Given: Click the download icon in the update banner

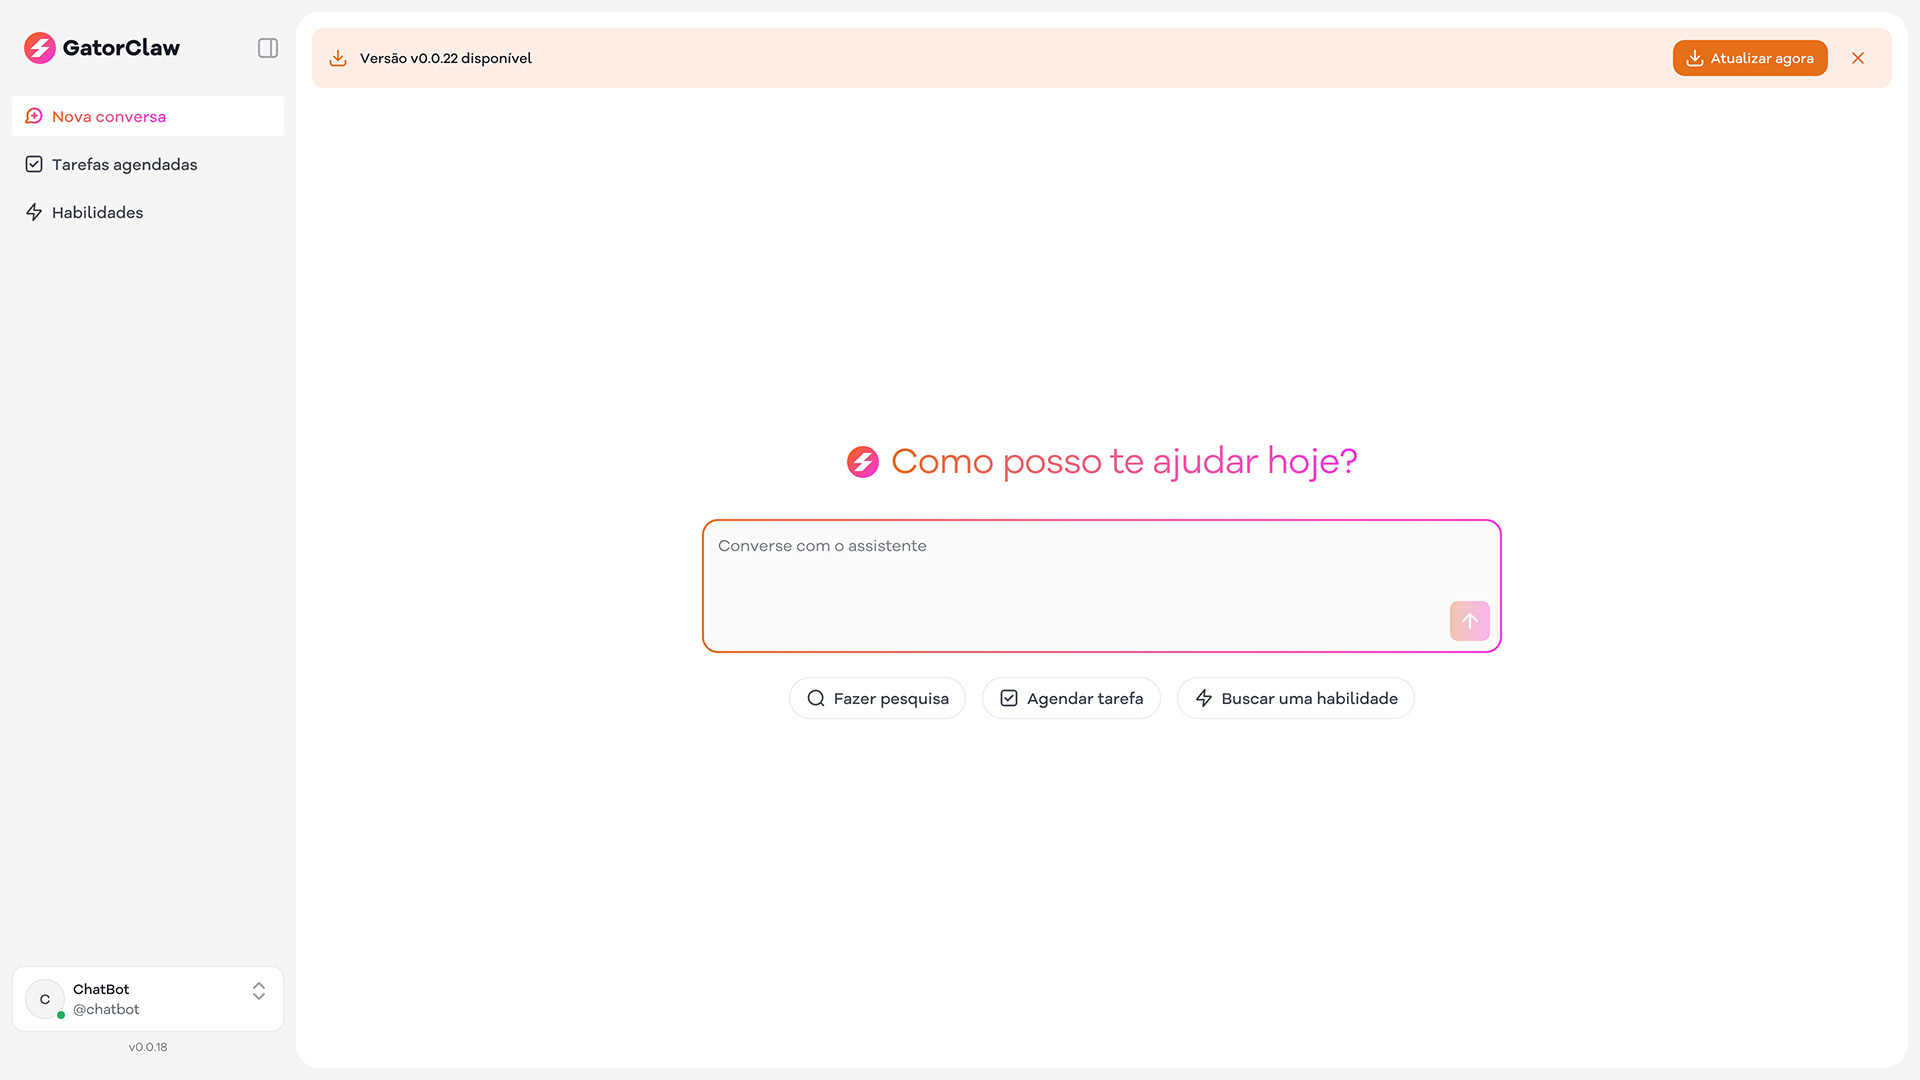Looking at the screenshot, I should pos(338,57).
